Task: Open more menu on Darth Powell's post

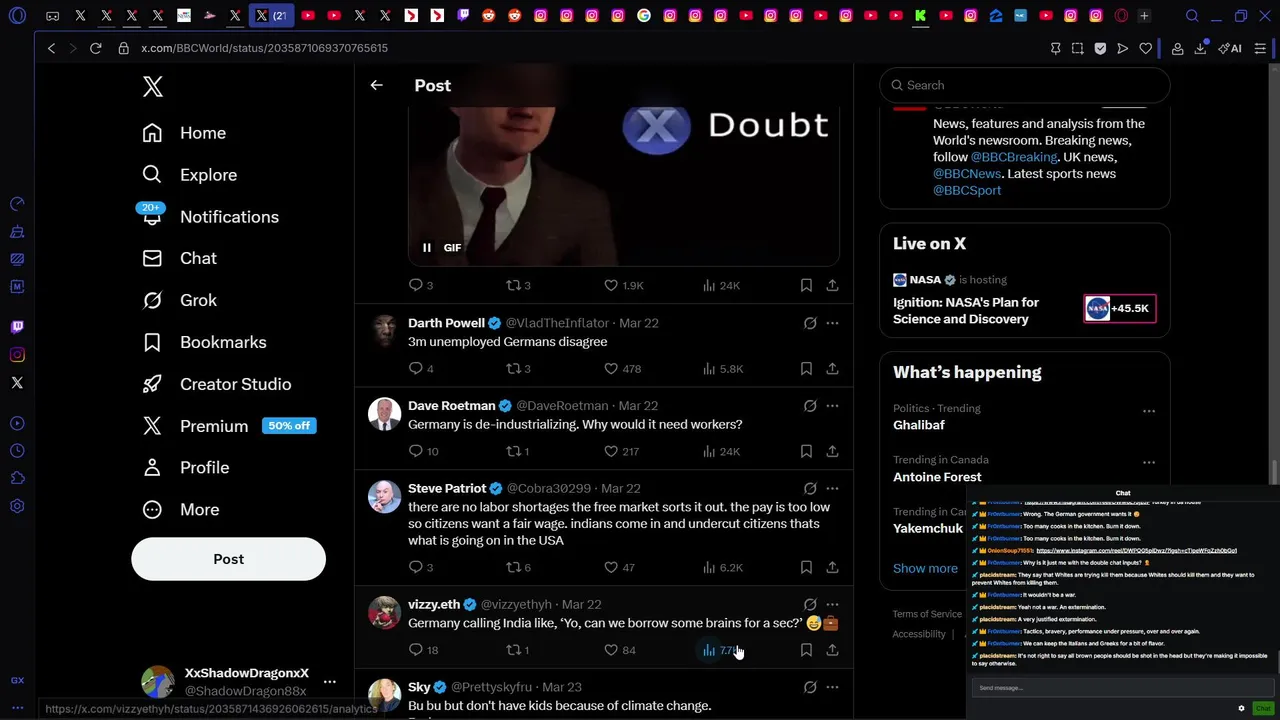Action: [x=832, y=323]
